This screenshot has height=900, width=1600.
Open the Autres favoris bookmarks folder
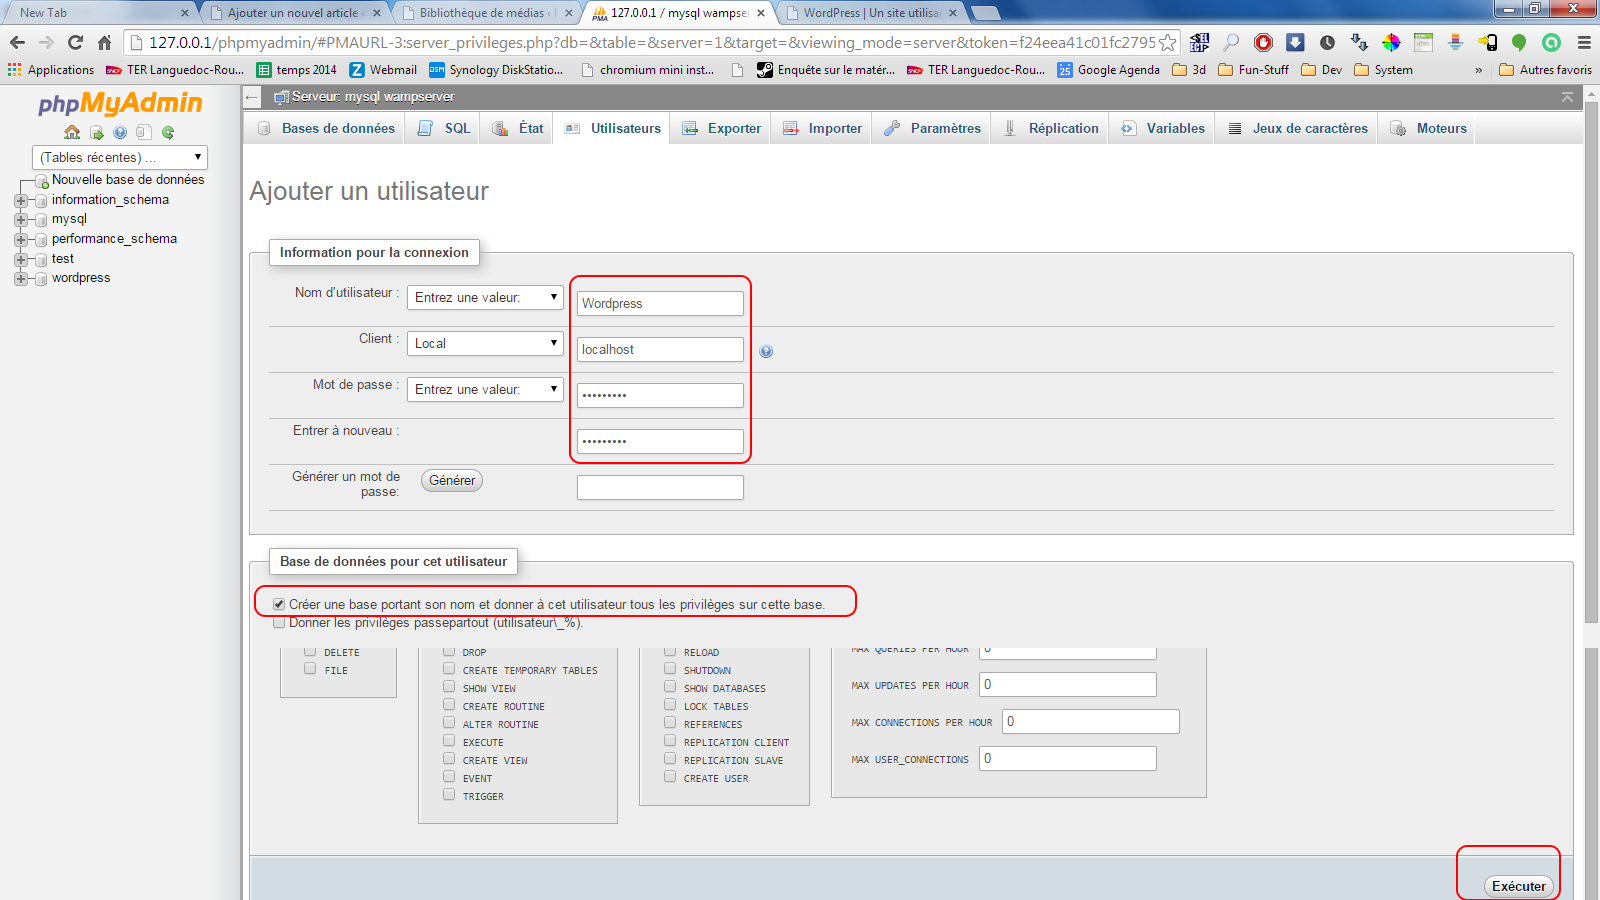tap(1546, 70)
